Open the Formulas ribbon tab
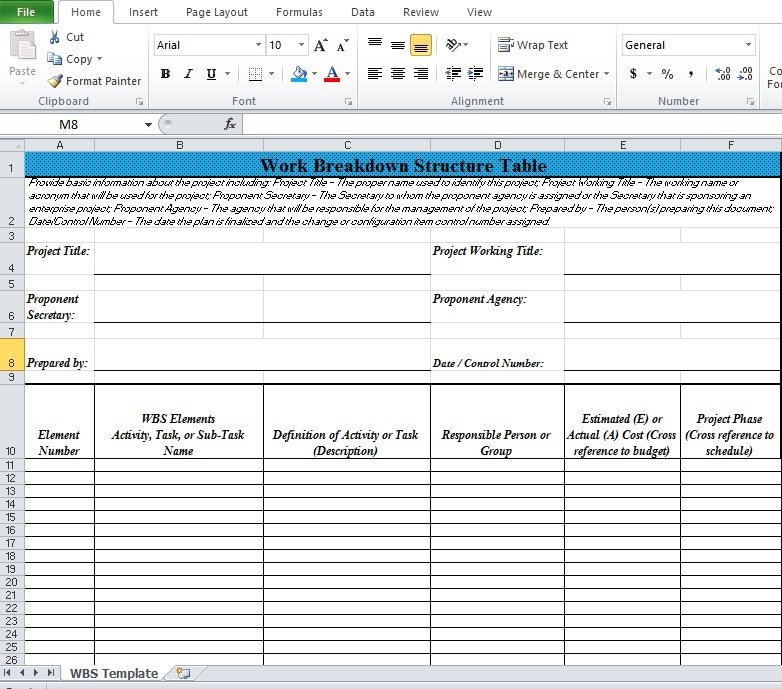Image resolution: width=782 pixels, height=689 pixels. pyautogui.click(x=299, y=12)
